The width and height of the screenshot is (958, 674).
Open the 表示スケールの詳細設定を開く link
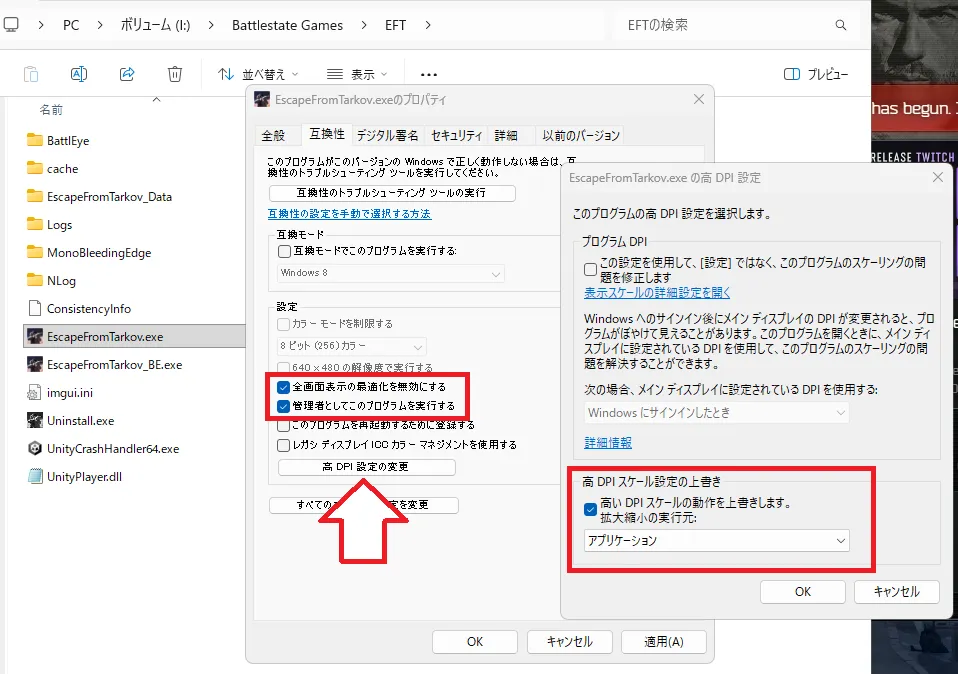pos(657,293)
